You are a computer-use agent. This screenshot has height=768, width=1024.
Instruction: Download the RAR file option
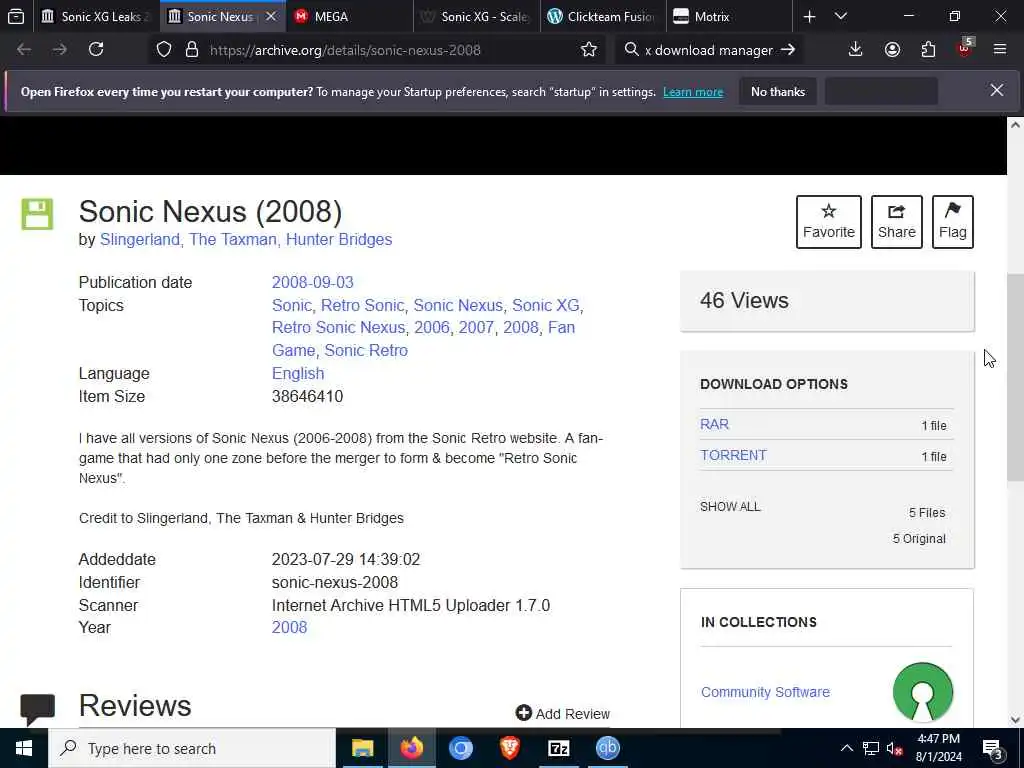(714, 424)
